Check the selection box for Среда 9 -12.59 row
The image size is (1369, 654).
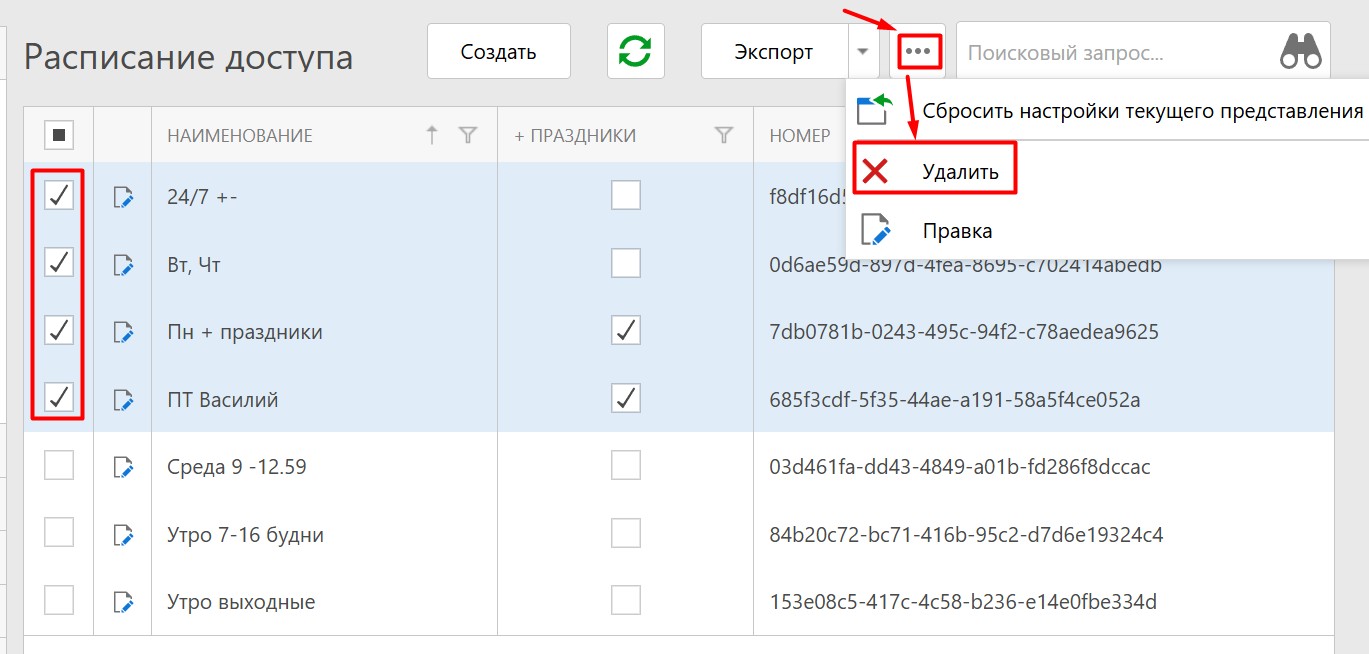click(x=59, y=465)
